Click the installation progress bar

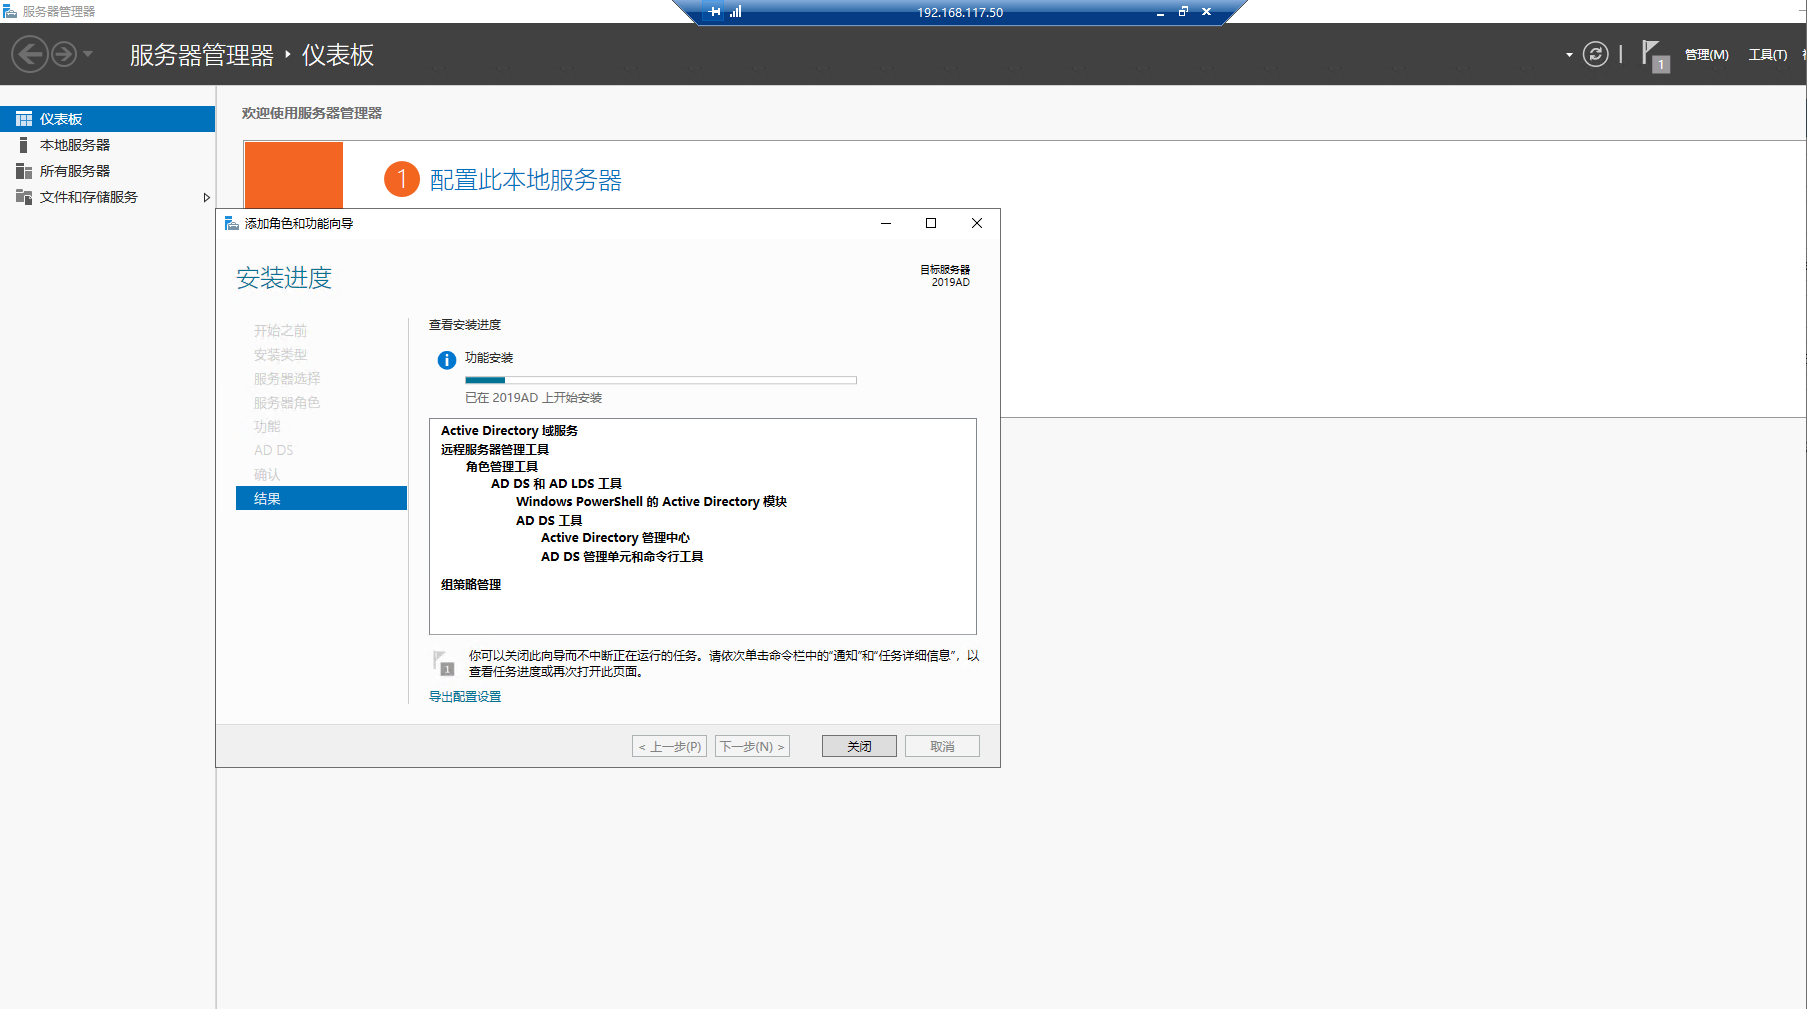click(x=660, y=380)
